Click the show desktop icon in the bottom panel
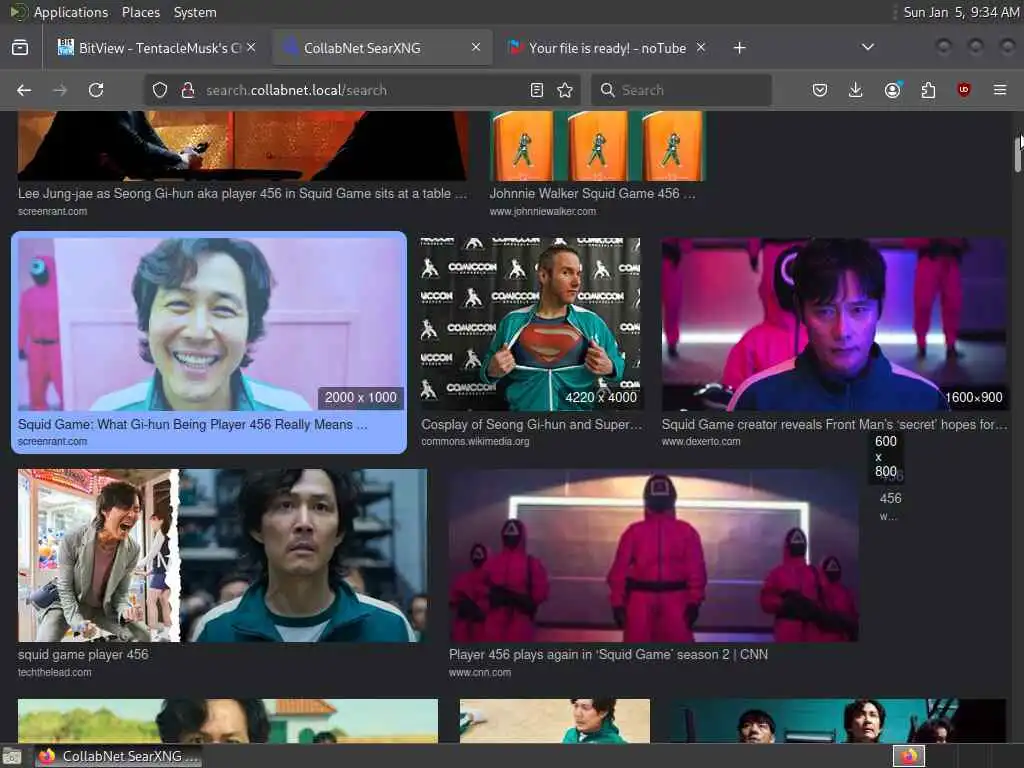Viewport: 1024px width, 768px height. pos(12,756)
